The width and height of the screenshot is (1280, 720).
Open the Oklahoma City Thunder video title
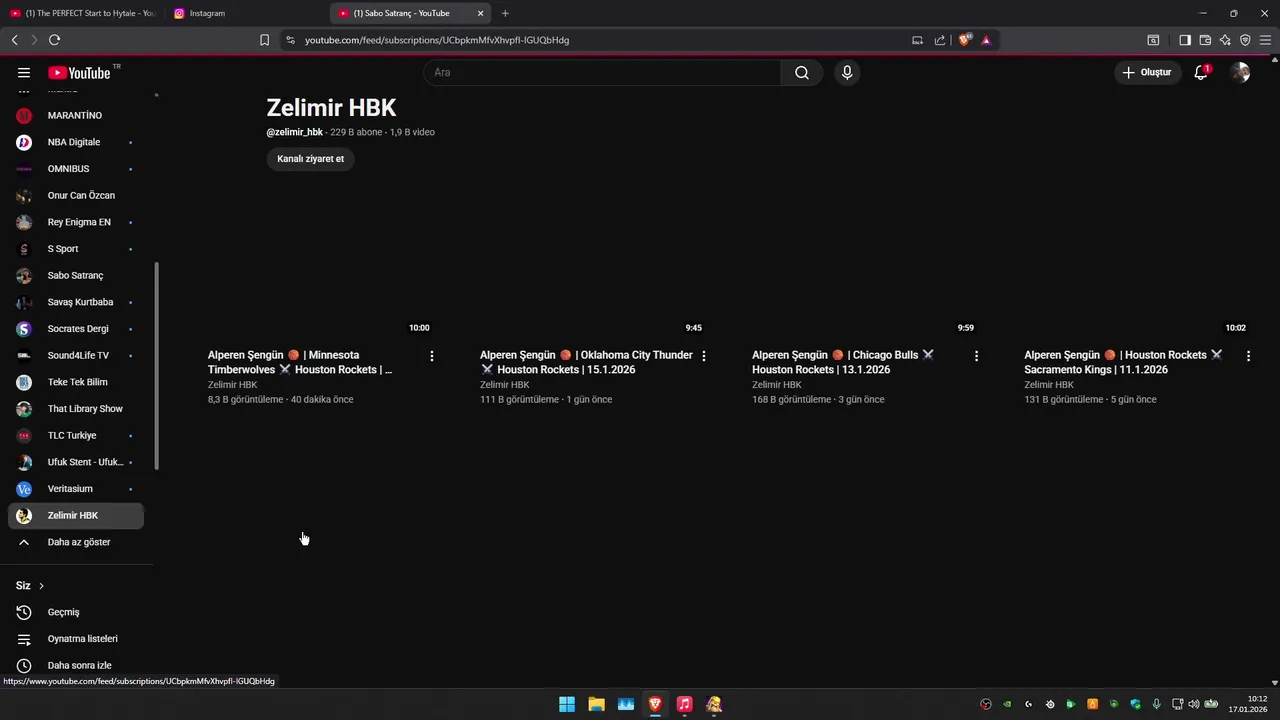(586, 362)
